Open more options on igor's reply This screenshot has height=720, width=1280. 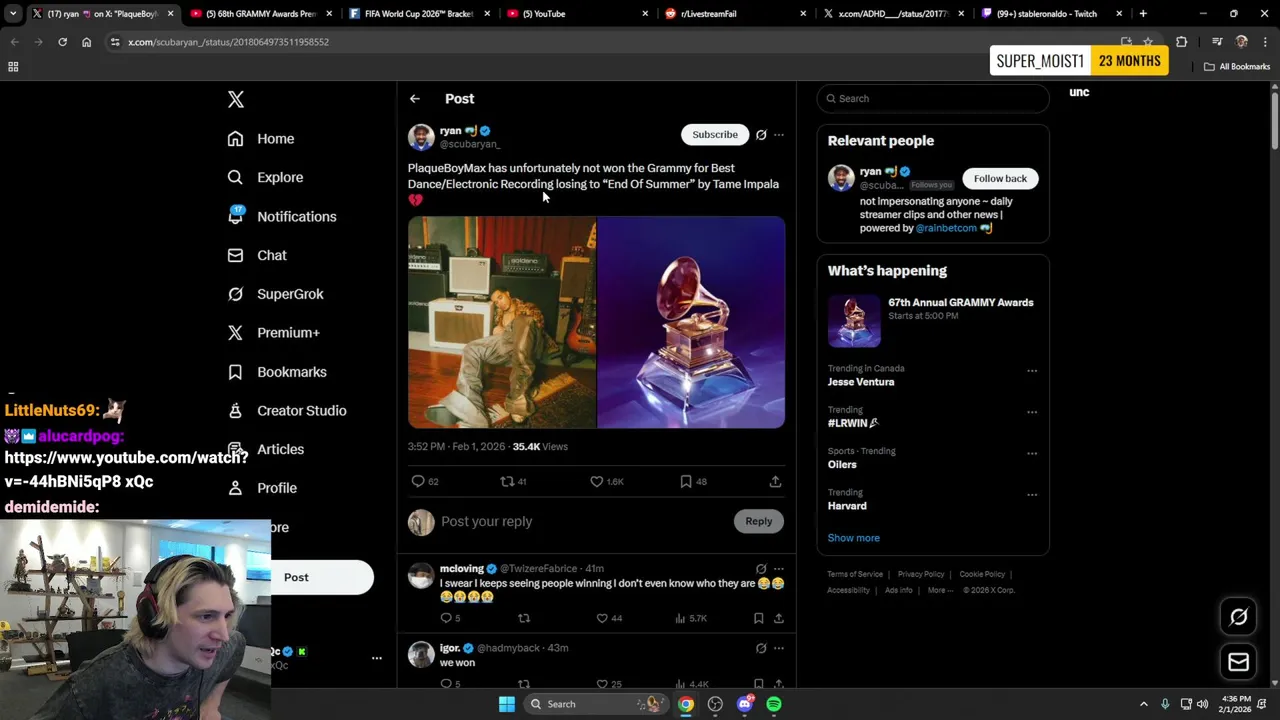point(779,648)
